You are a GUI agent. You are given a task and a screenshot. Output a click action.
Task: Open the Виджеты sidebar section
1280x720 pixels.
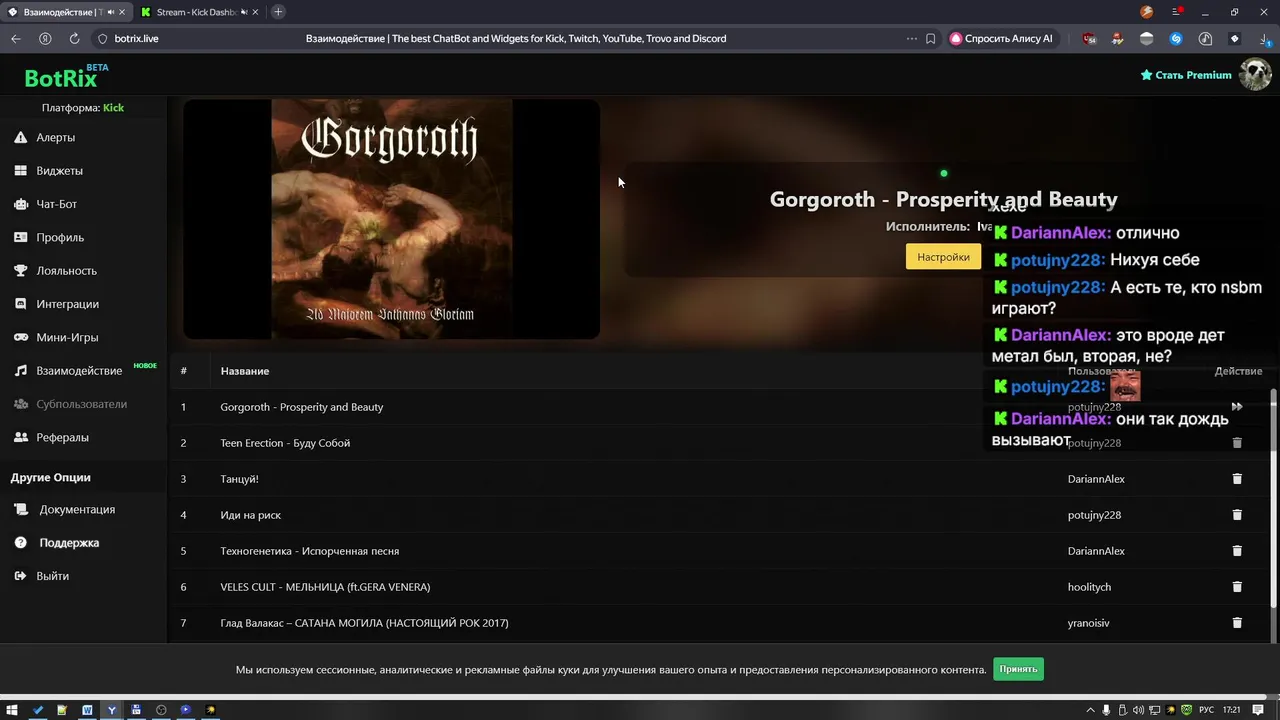point(59,171)
